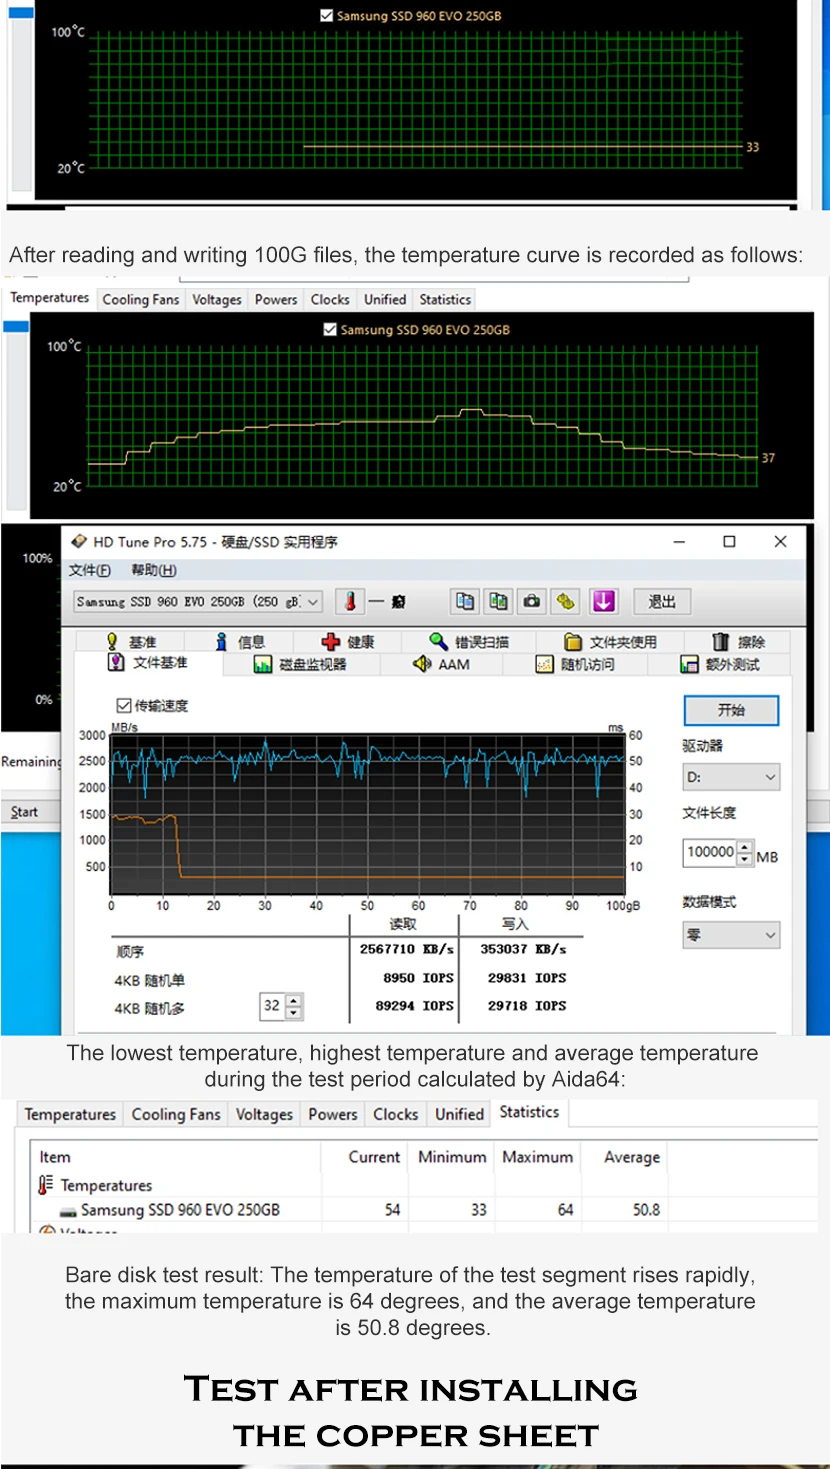
Task: Uncheck Samsung SSD 960 EVO in lower temperature graph
Action: [x=331, y=329]
